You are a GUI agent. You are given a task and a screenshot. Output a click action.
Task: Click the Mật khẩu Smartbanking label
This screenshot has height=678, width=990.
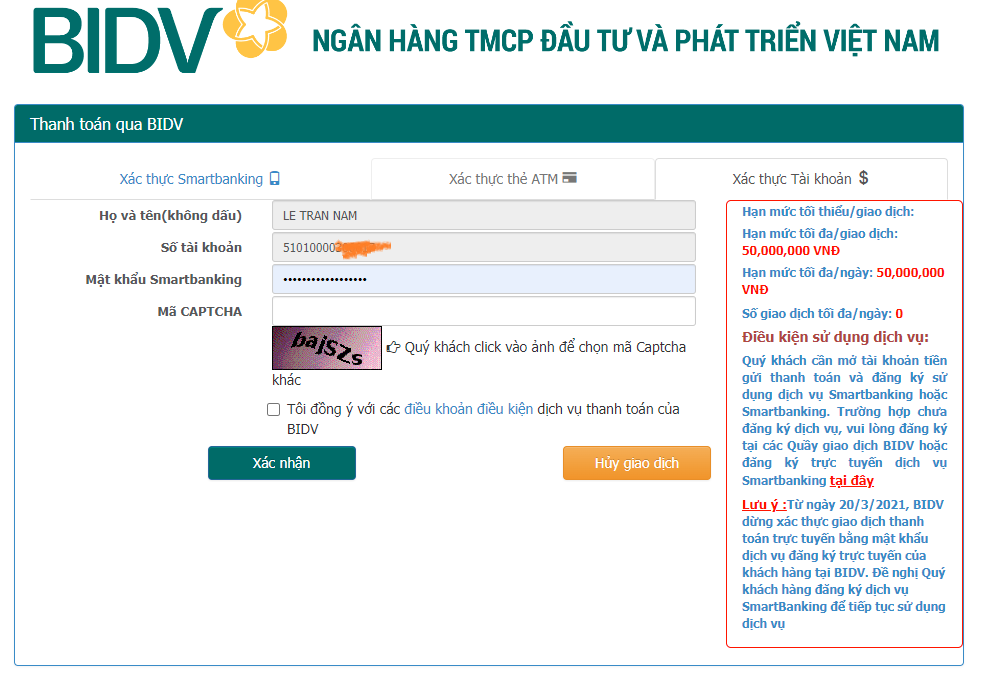coord(164,280)
